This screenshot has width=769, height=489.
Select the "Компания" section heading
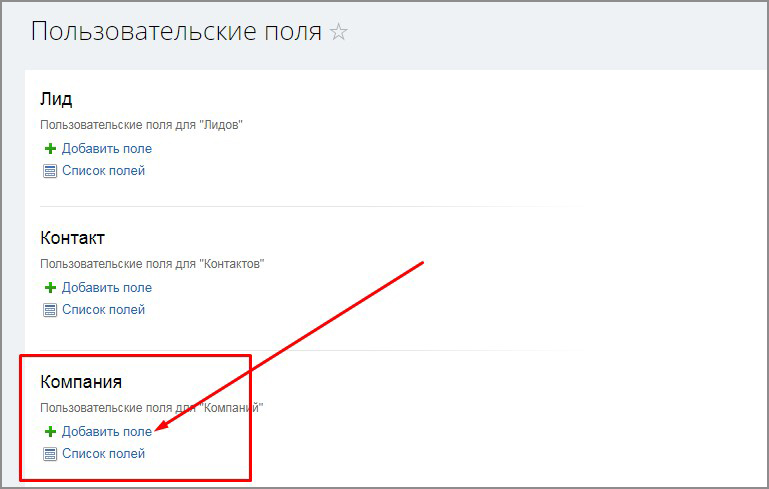pyautogui.click(x=80, y=382)
